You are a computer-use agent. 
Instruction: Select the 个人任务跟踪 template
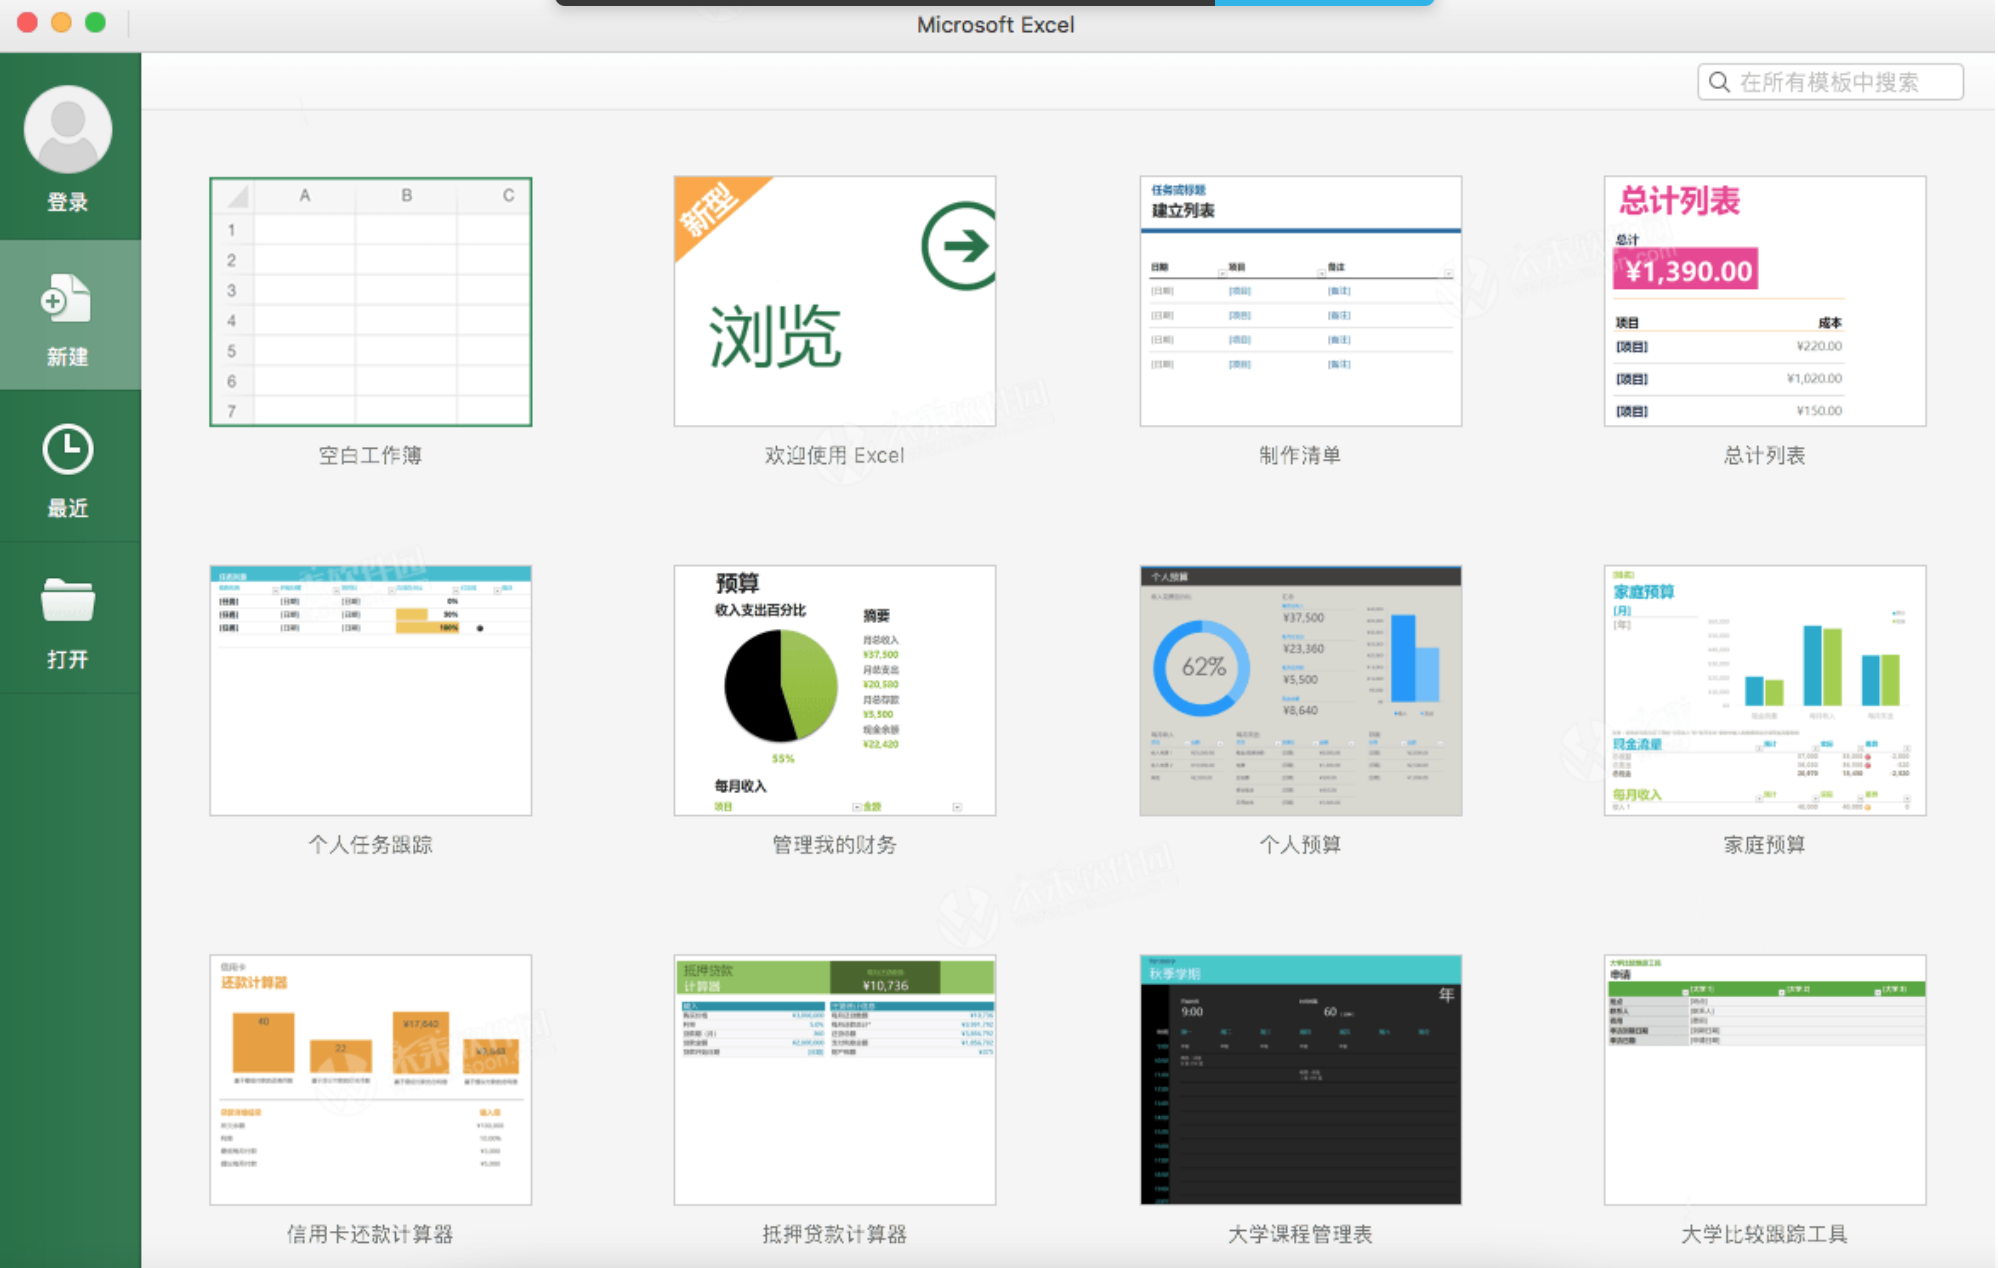coord(370,690)
